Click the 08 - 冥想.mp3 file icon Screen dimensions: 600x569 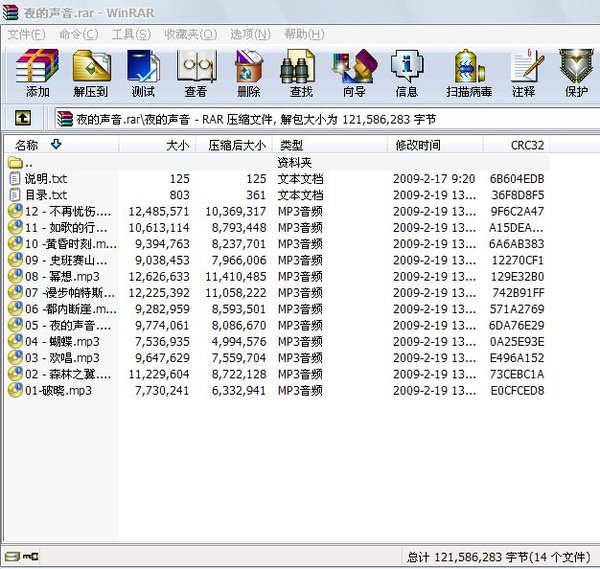click(x=15, y=276)
